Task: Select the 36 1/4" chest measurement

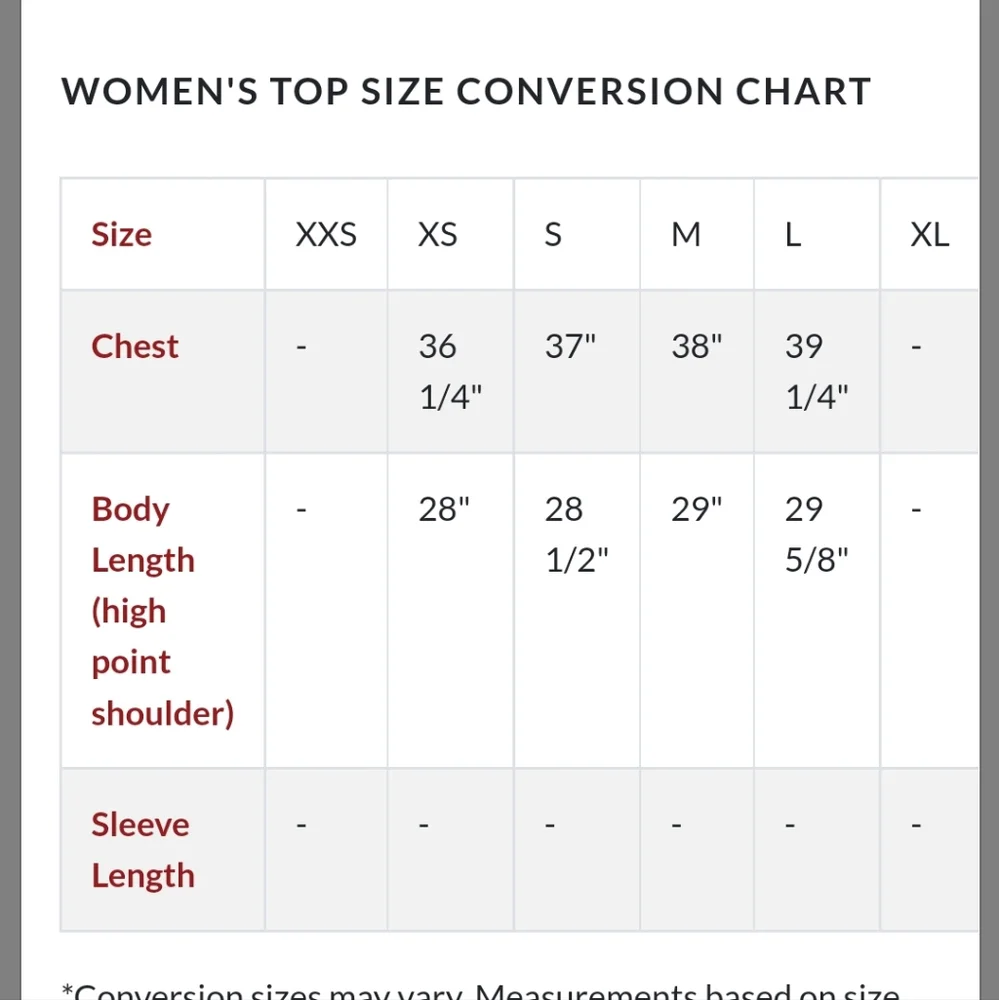Action: pyautogui.click(x=450, y=372)
